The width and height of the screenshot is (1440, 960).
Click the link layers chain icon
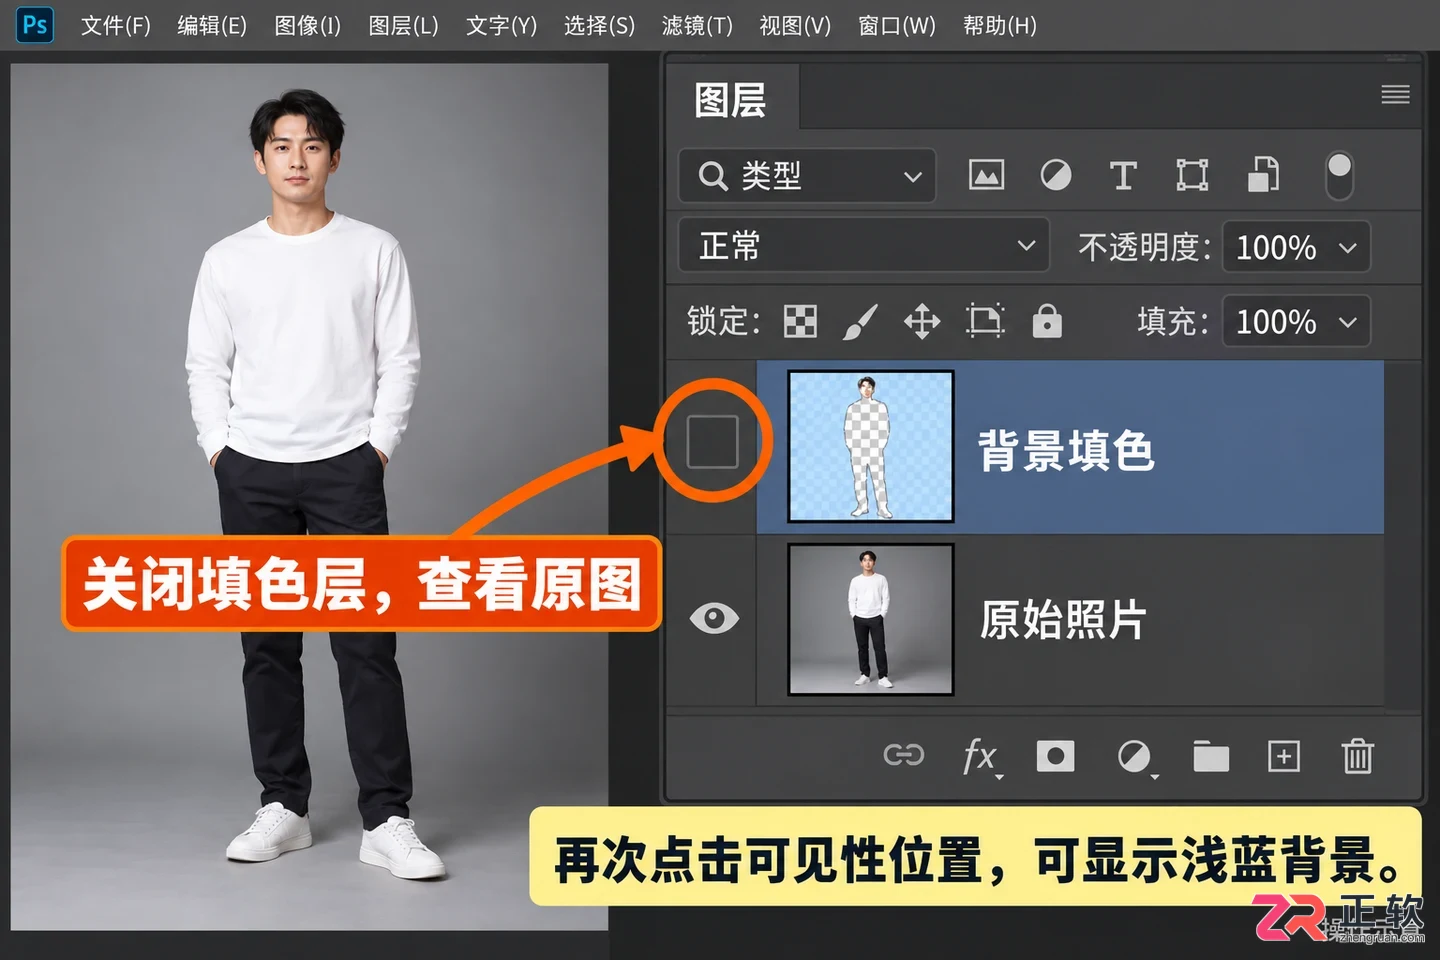(x=904, y=755)
